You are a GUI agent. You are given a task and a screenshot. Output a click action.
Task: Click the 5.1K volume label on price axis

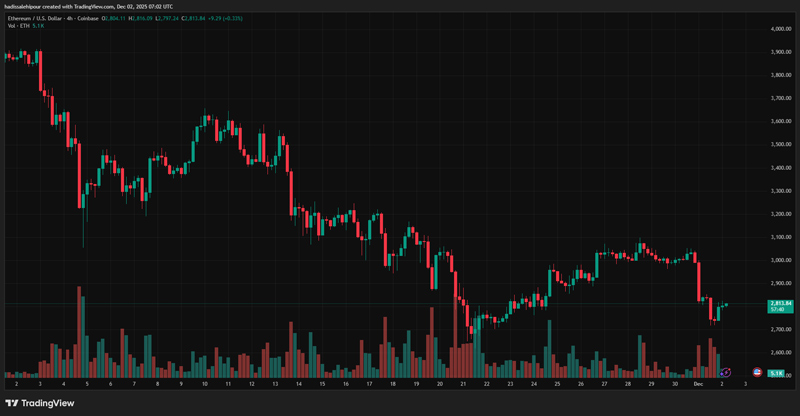775,373
